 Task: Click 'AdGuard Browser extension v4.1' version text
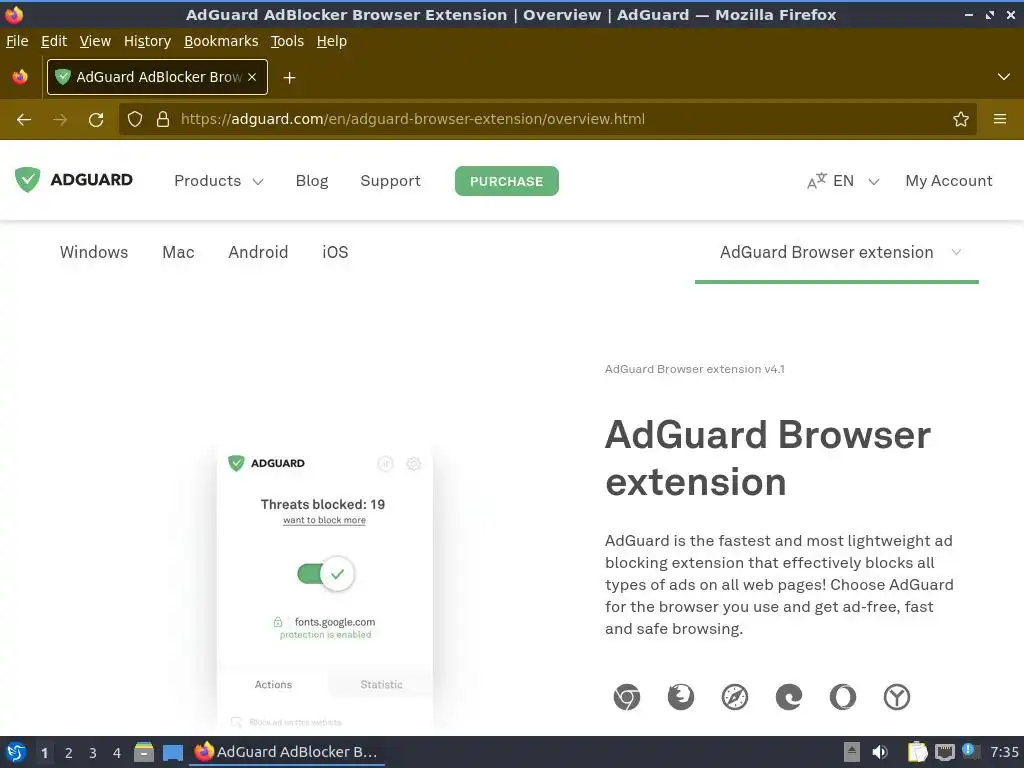pos(695,369)
